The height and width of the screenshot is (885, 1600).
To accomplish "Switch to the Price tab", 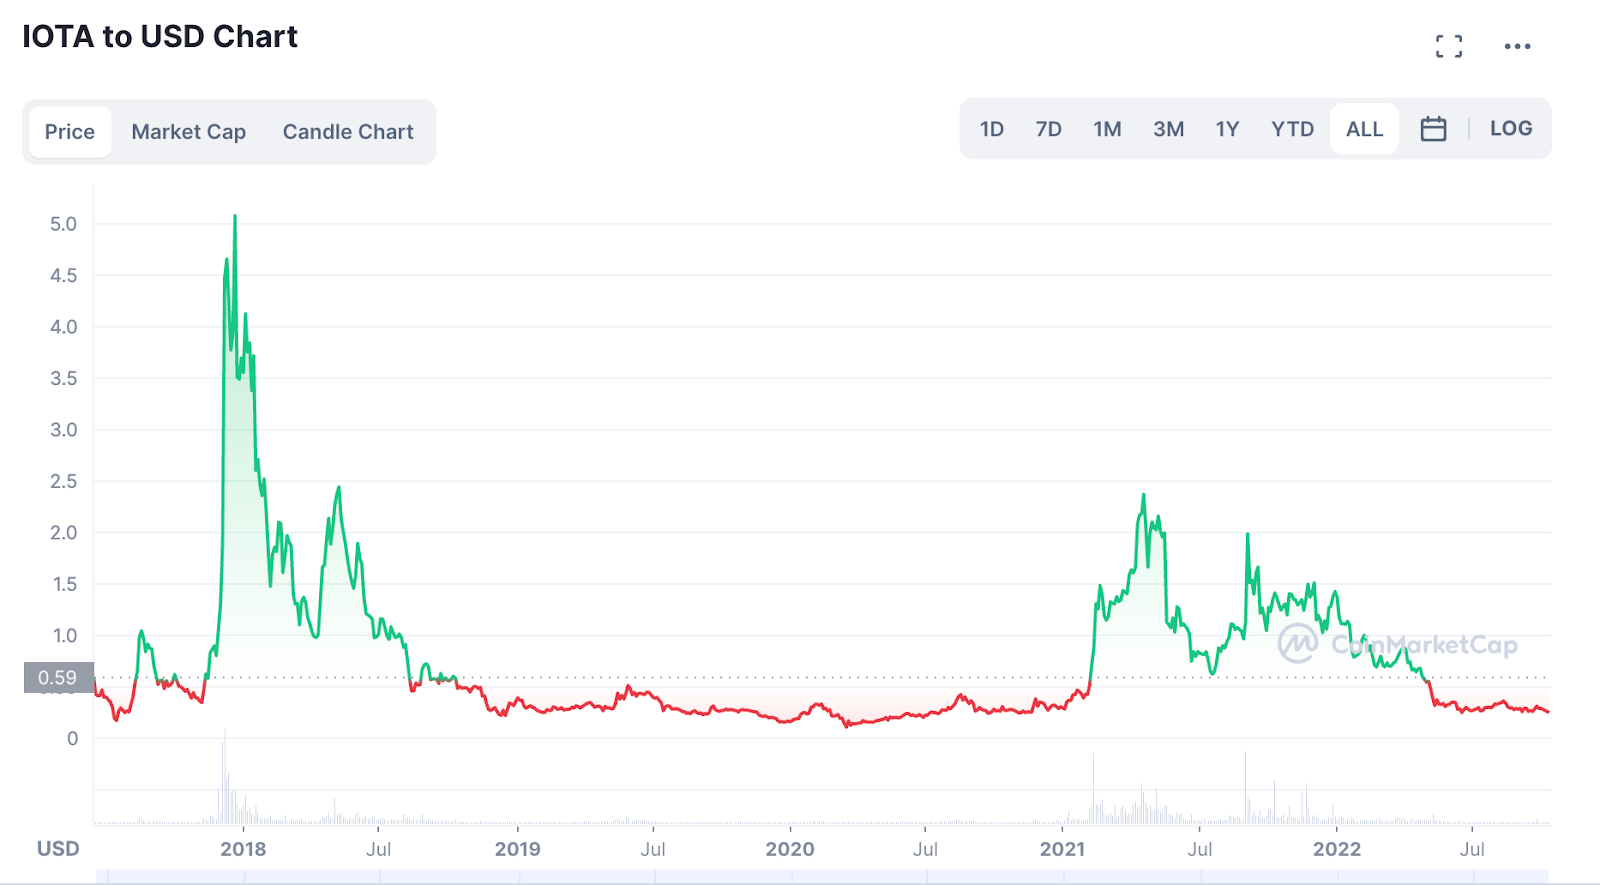I will 70,132.
